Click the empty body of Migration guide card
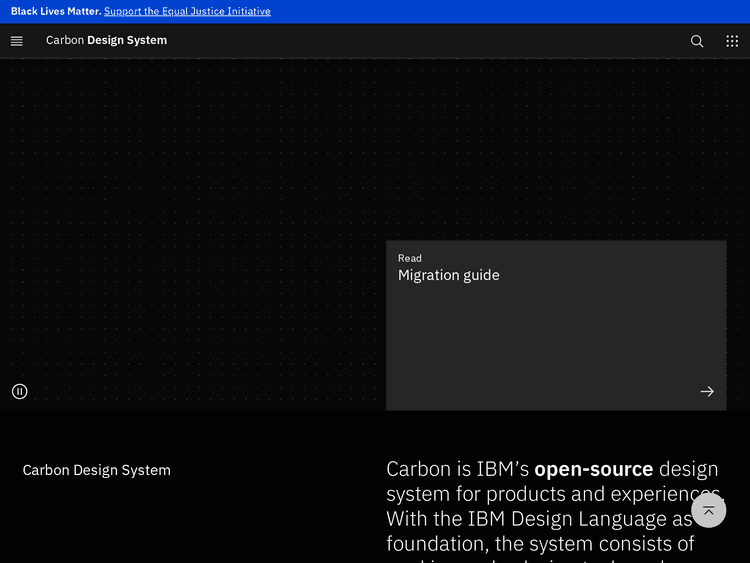 tap(540, 340)
